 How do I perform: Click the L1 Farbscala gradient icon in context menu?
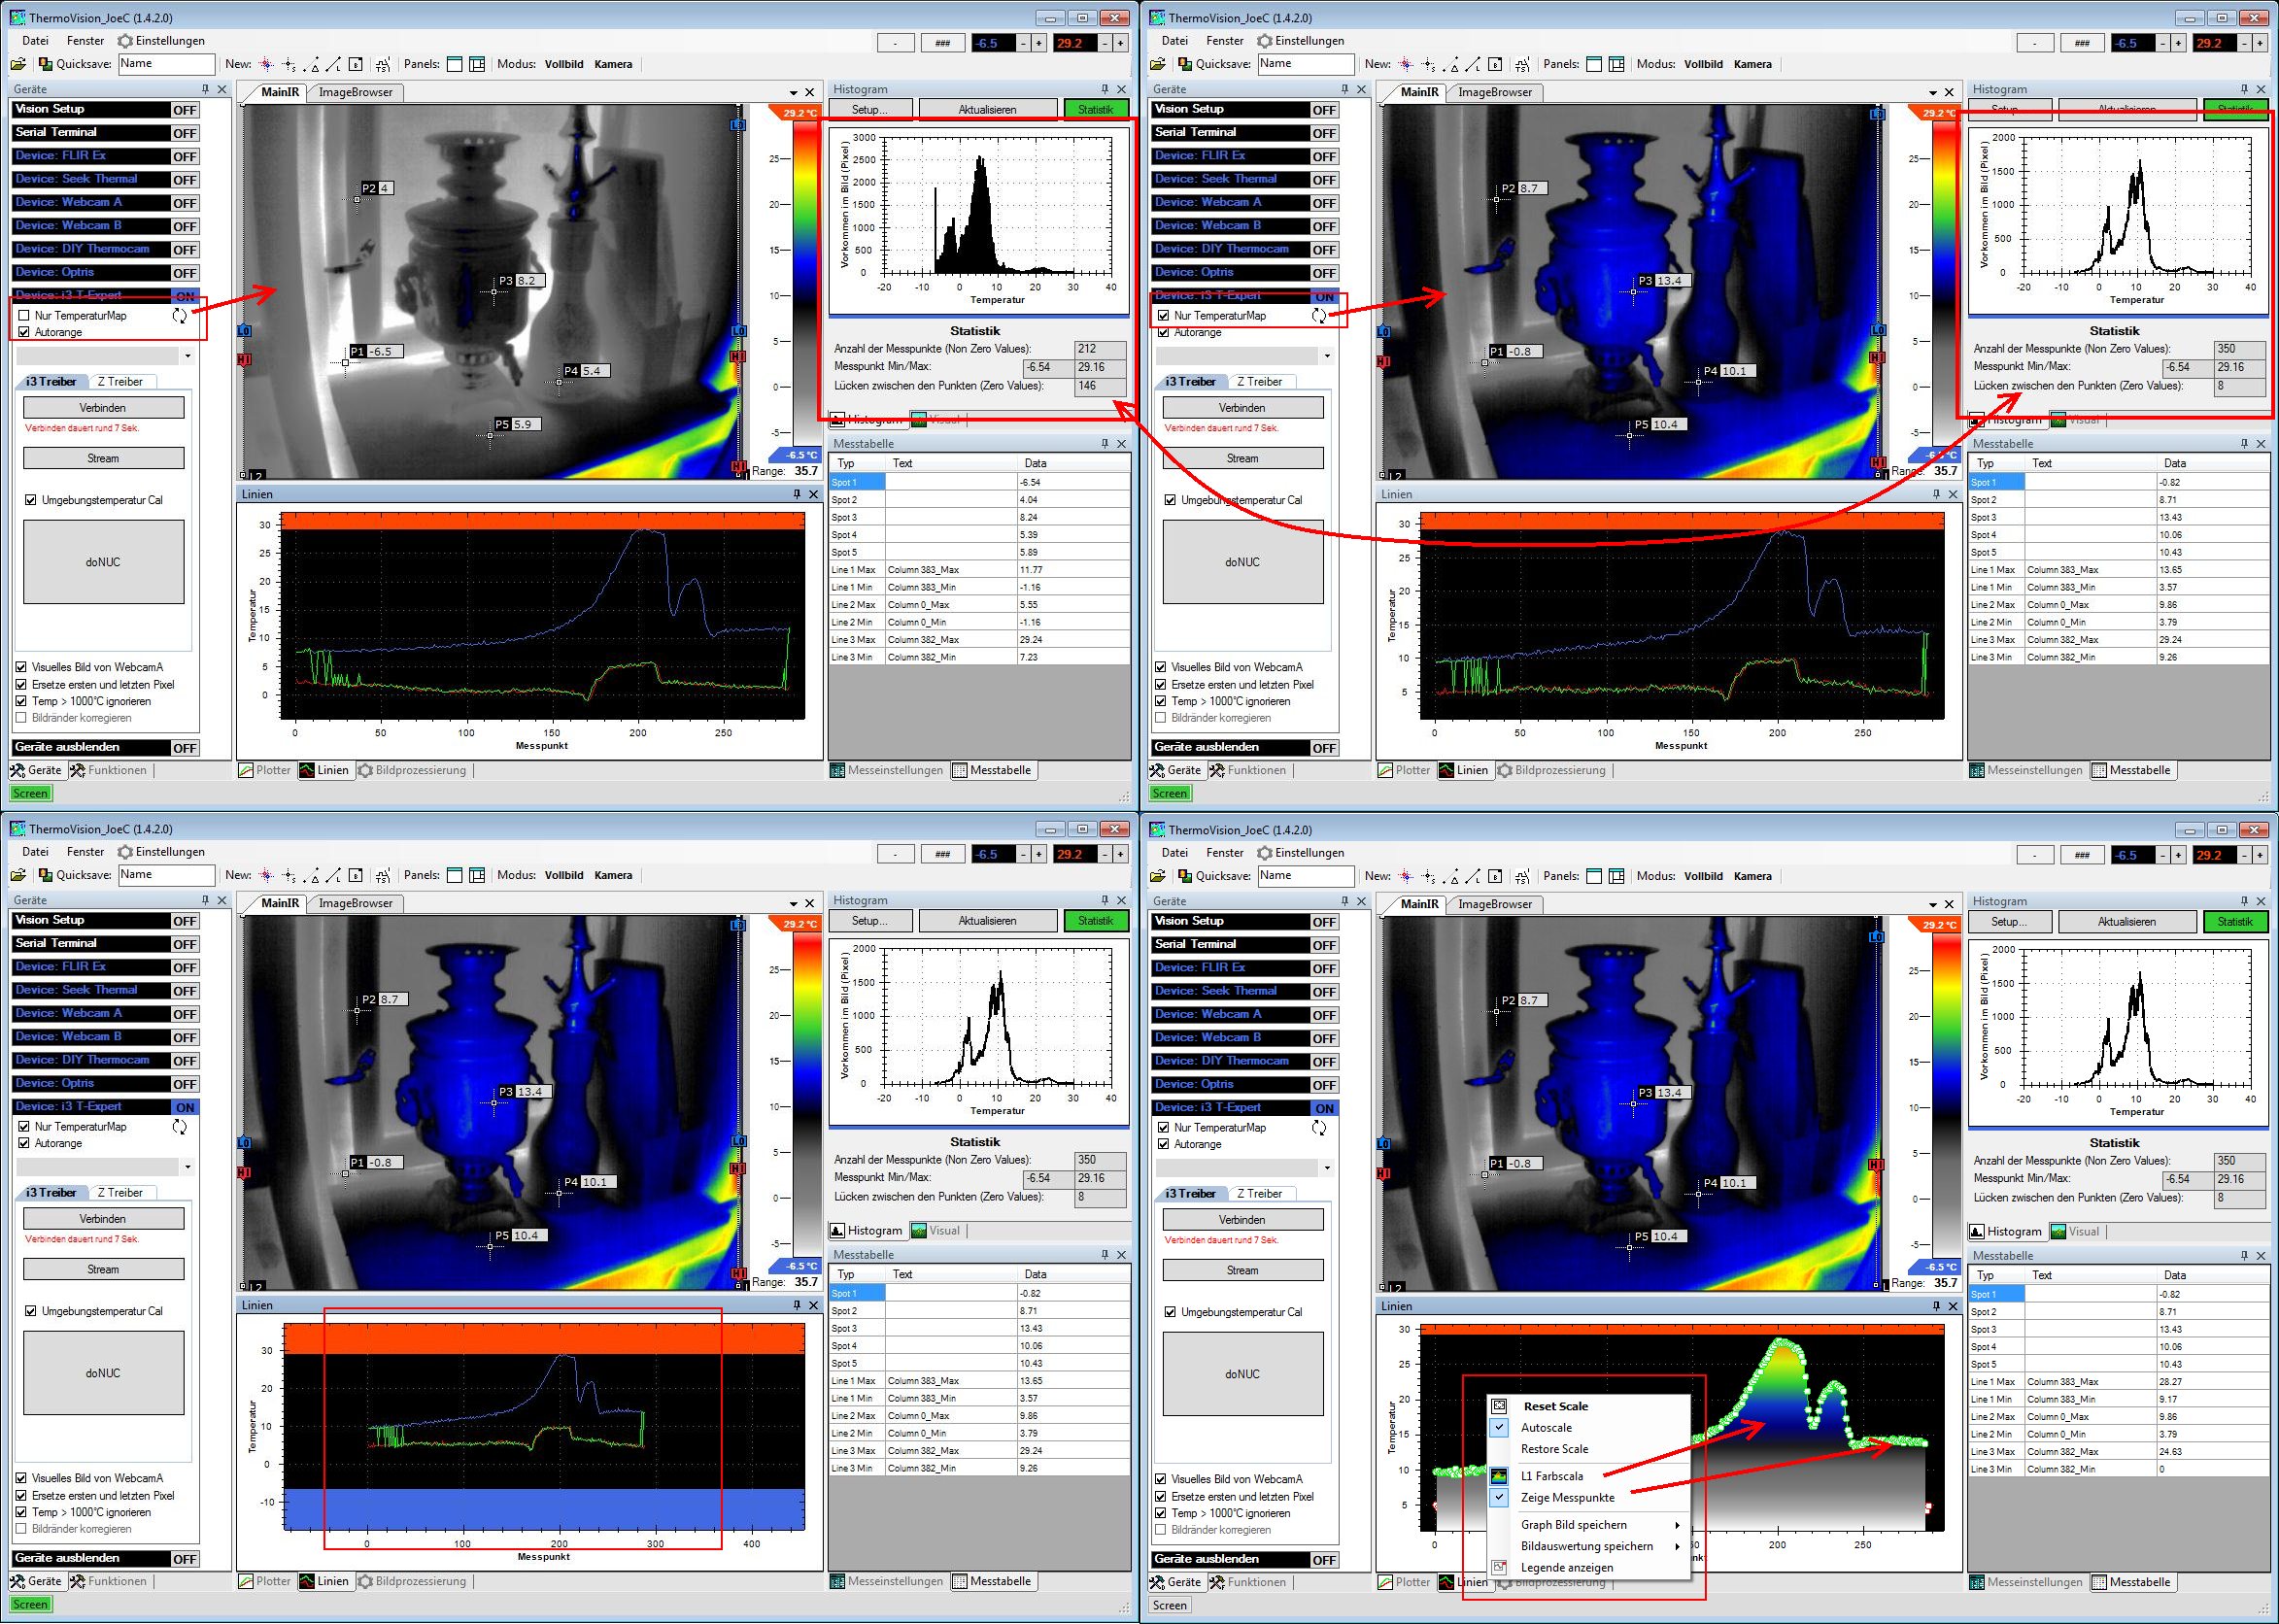tap(1498, 1476)
